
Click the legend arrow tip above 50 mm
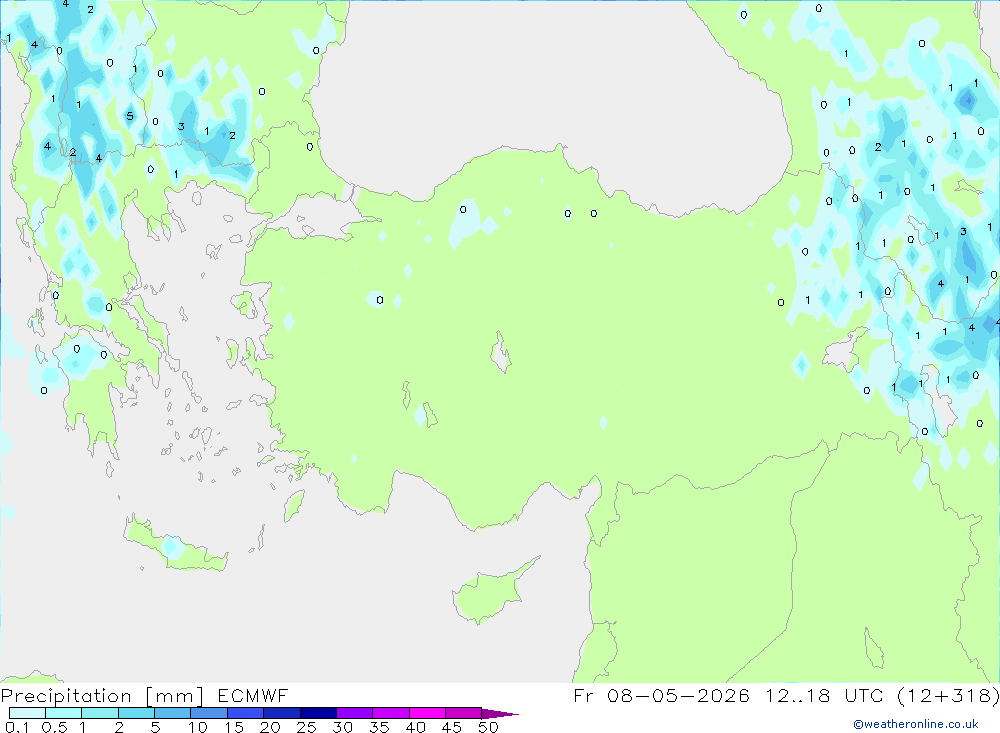tap(500, 714)
